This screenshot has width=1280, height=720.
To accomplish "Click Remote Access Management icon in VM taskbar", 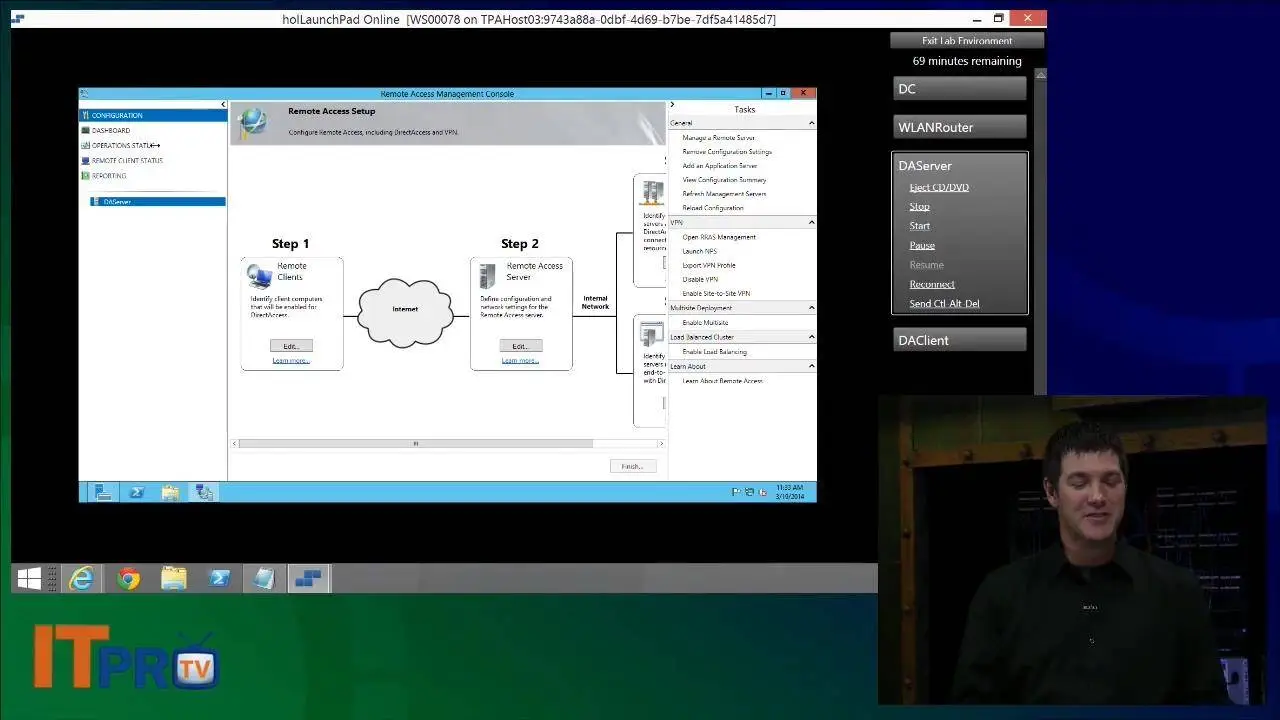I will 204,492.
